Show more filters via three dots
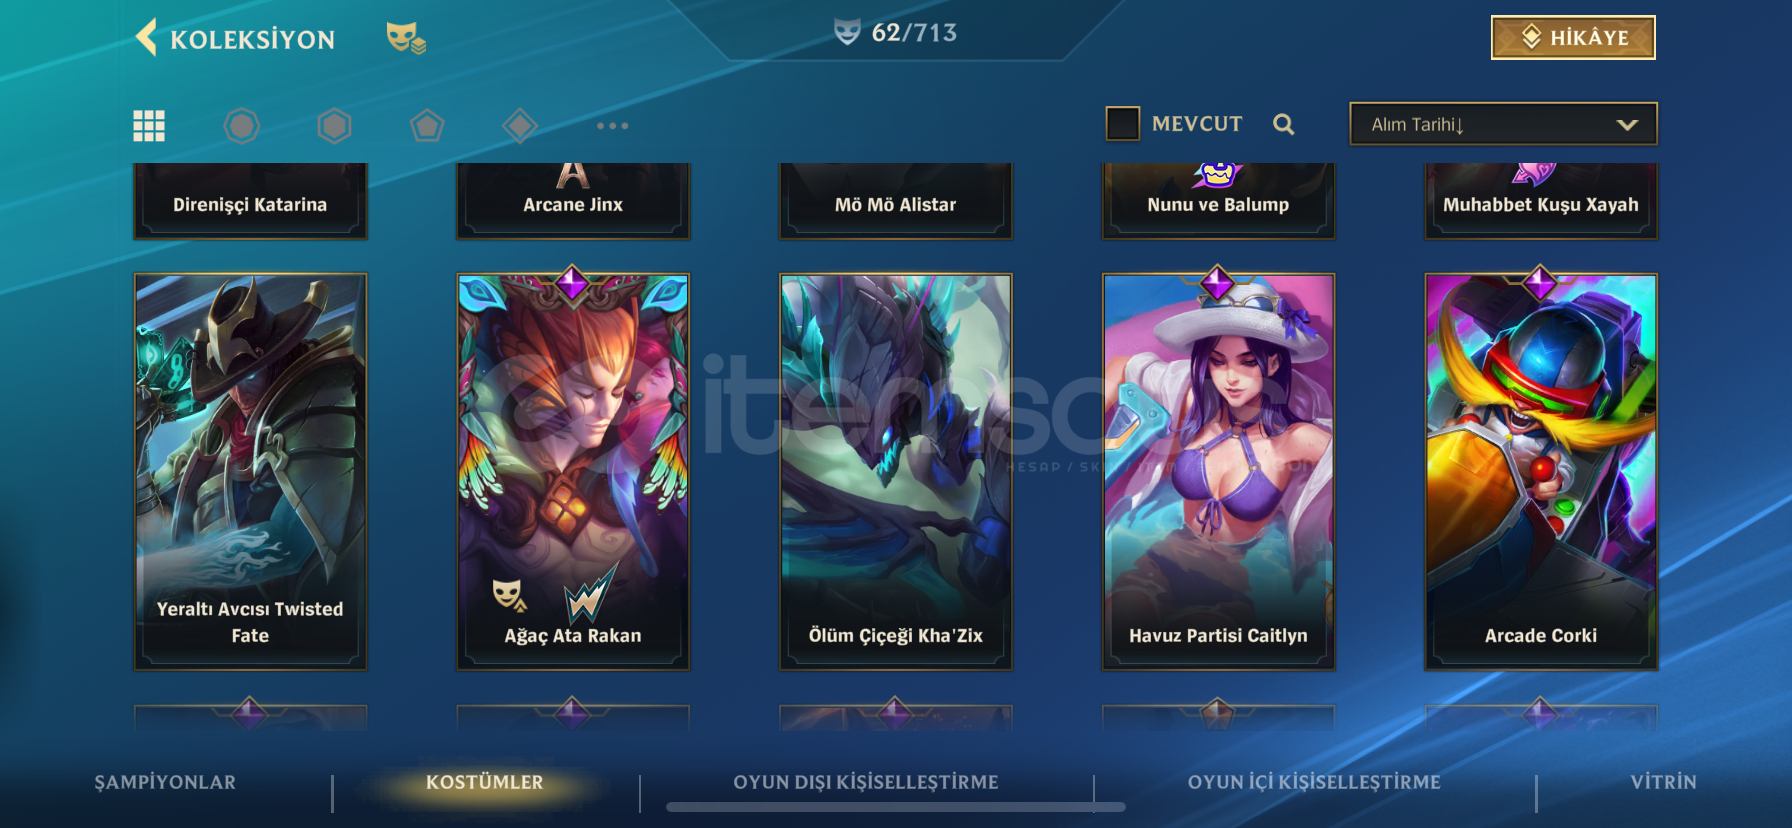Image resolution: width=1792 pixels, height=828 pixels. click(x=612, y=126)
